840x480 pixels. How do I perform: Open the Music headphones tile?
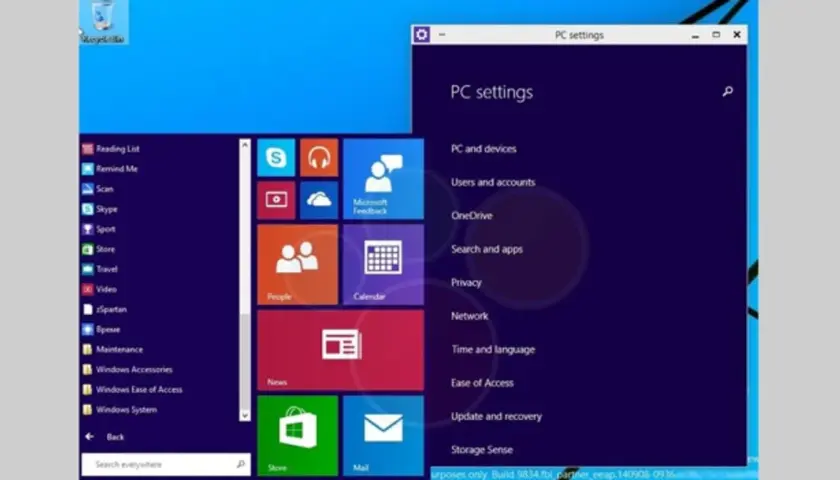(x=319, y=158)
